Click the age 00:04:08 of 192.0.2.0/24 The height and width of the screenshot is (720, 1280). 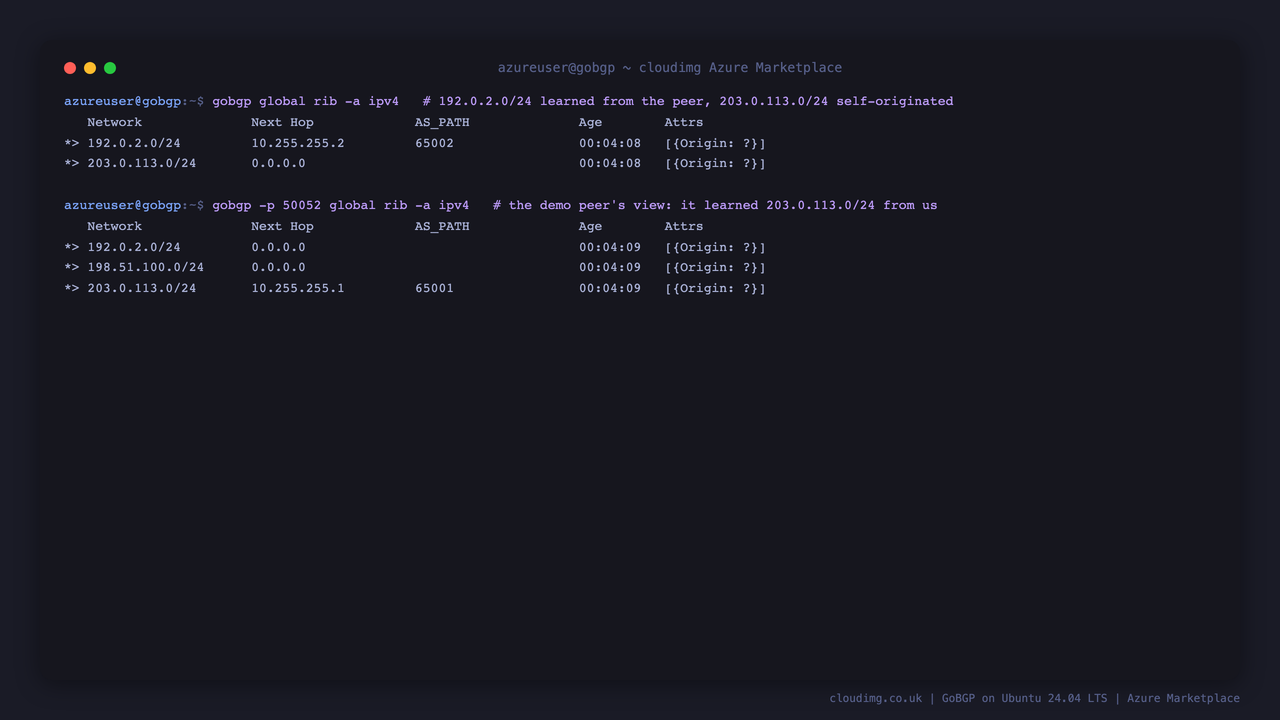tap(610, 143)
